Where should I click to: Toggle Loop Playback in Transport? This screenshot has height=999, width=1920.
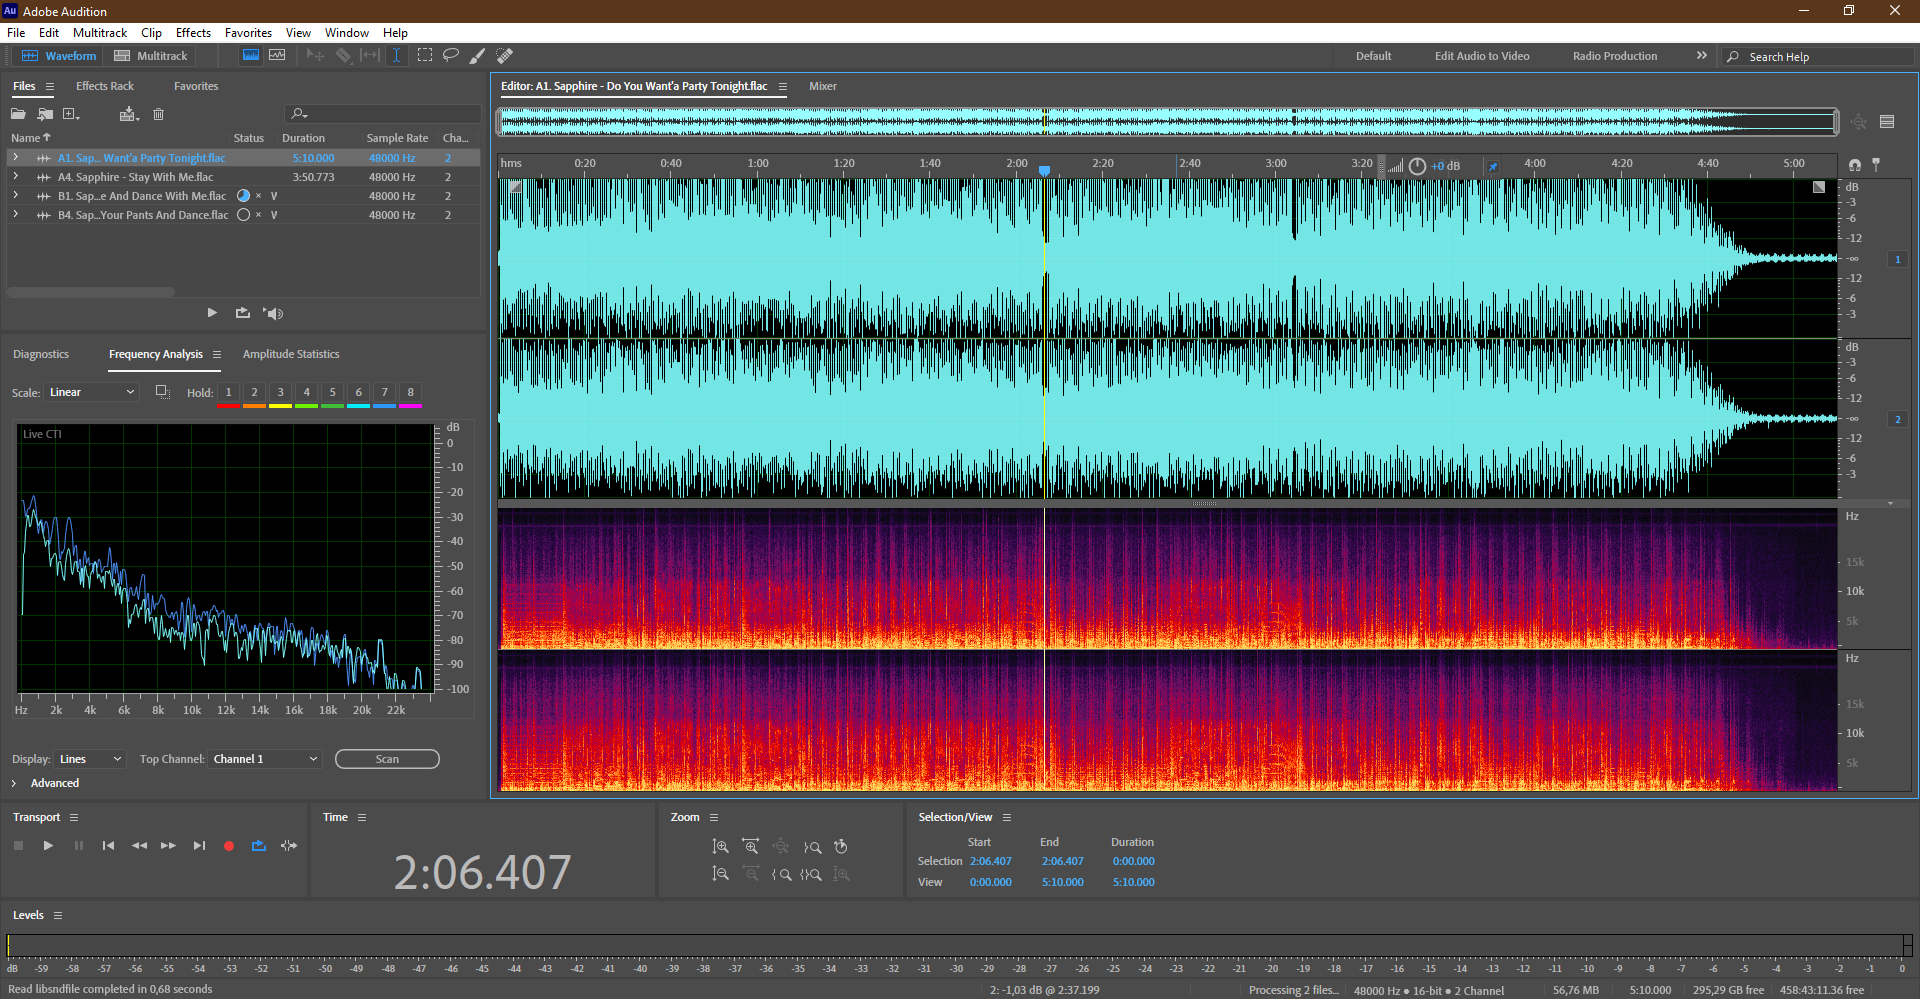259,846
